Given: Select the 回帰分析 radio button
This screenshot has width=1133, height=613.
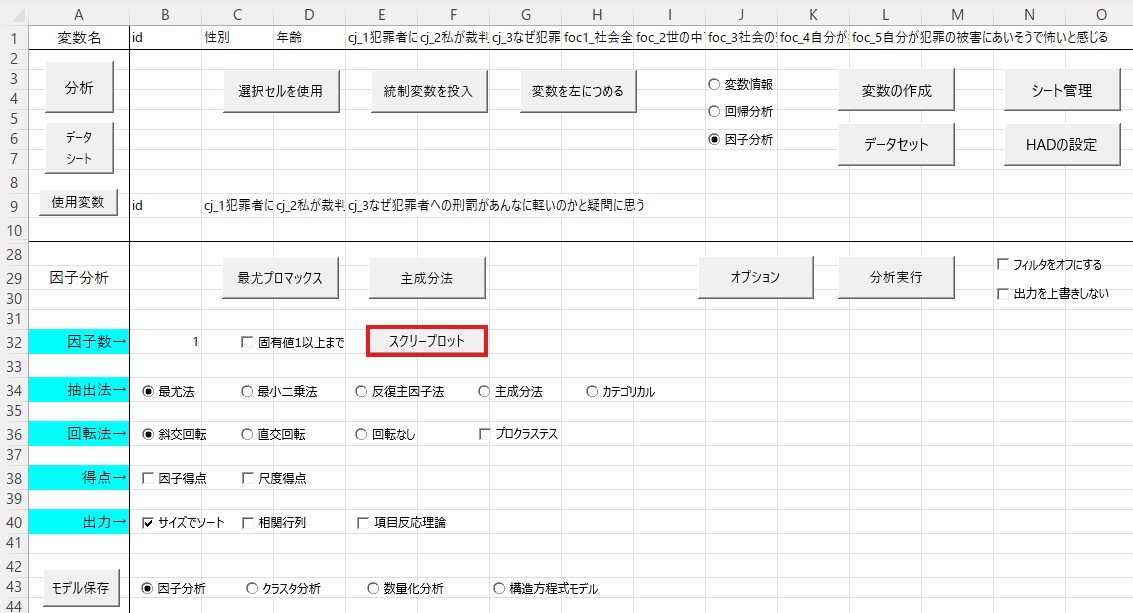Looking at the screenshot, I should click(714, 112).
